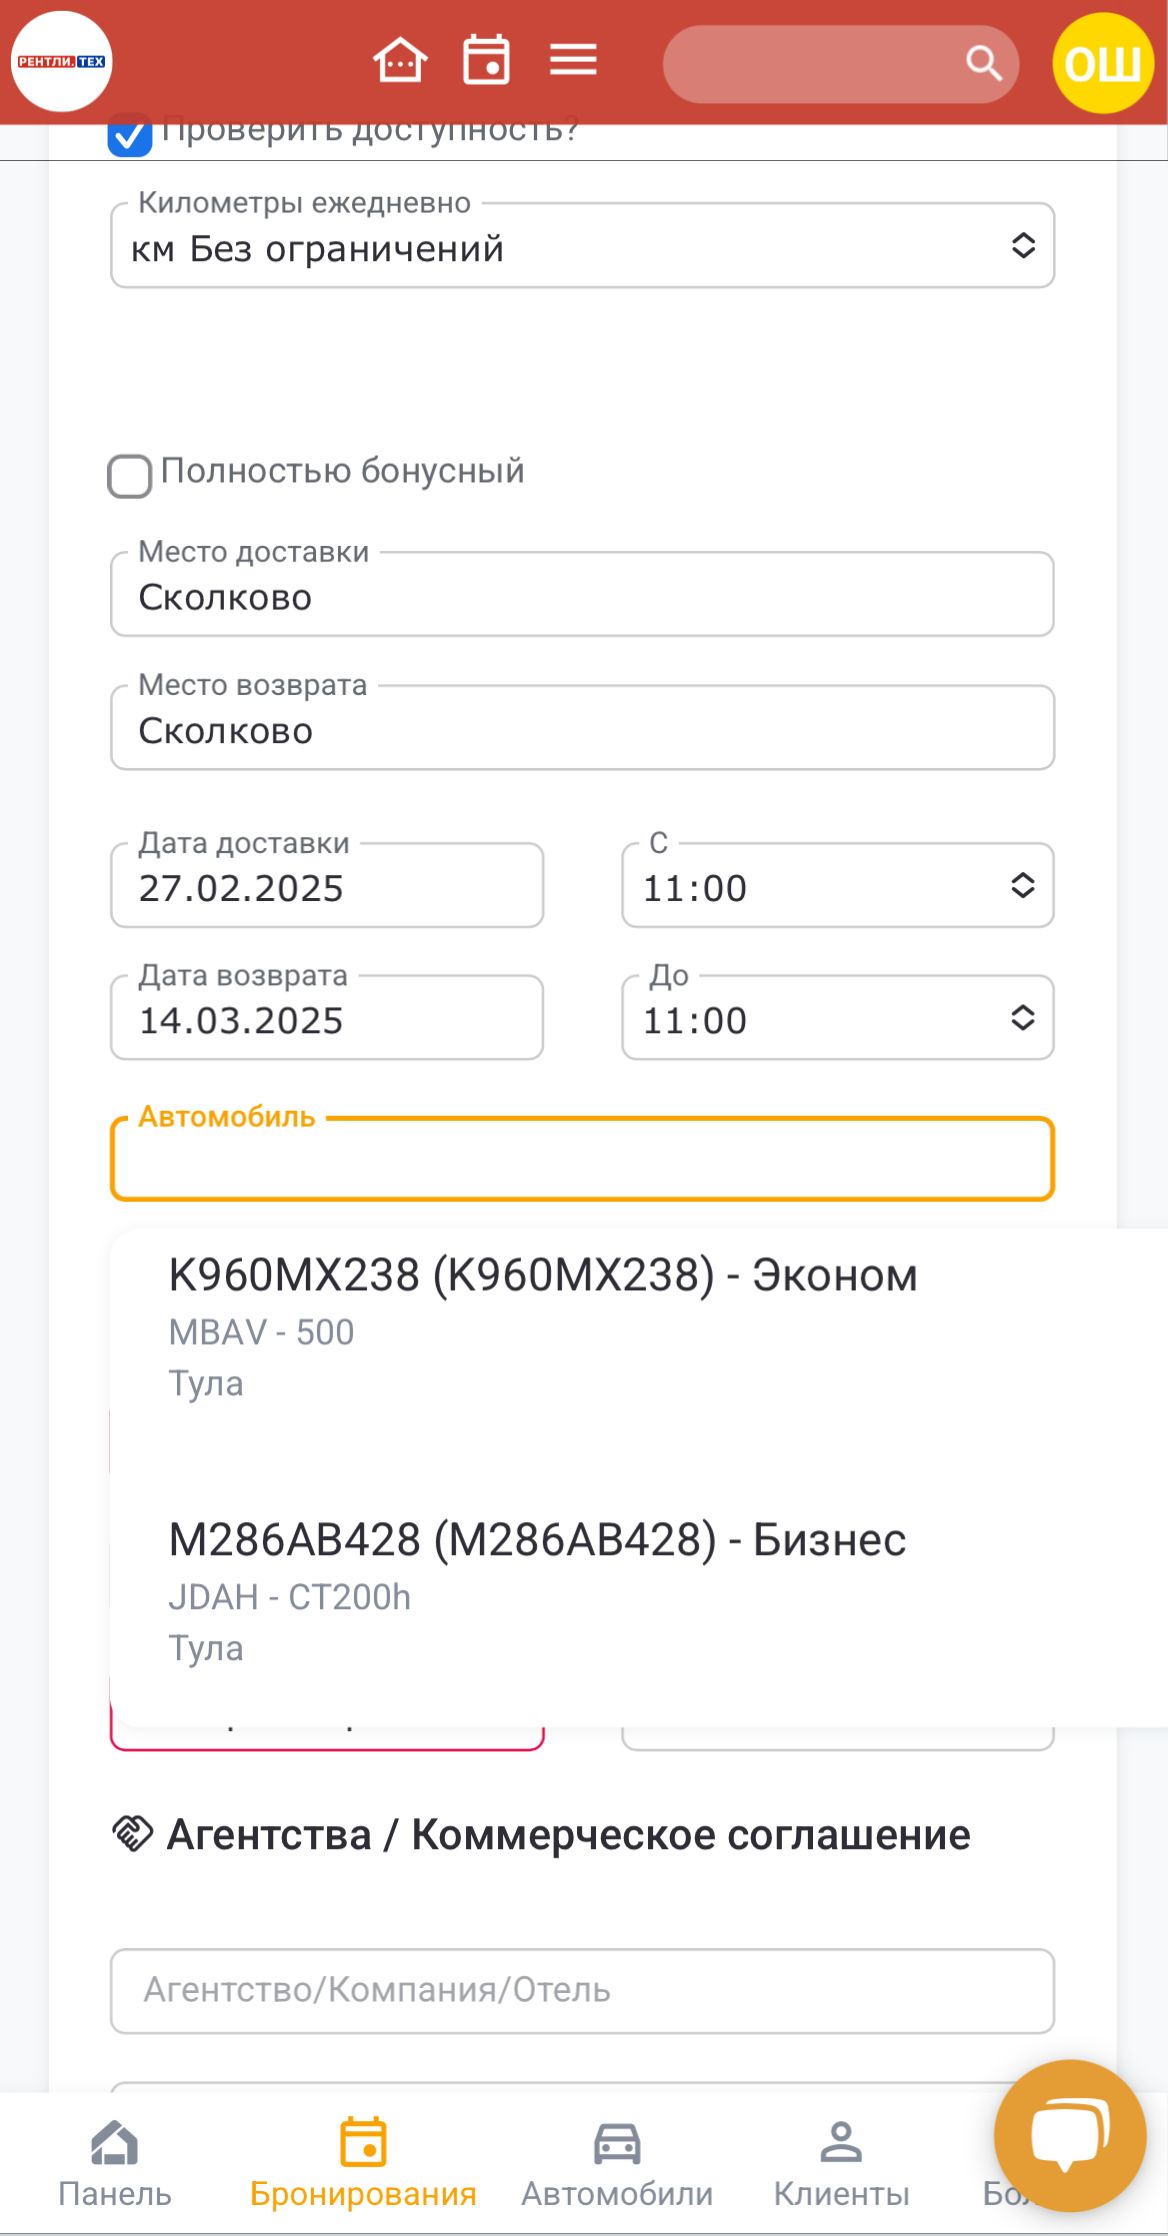The width and height of the screenshot is (1168, 2236).
Task: Click the Место доставки field
Action: pyautogui.click(x=582, y=597)
